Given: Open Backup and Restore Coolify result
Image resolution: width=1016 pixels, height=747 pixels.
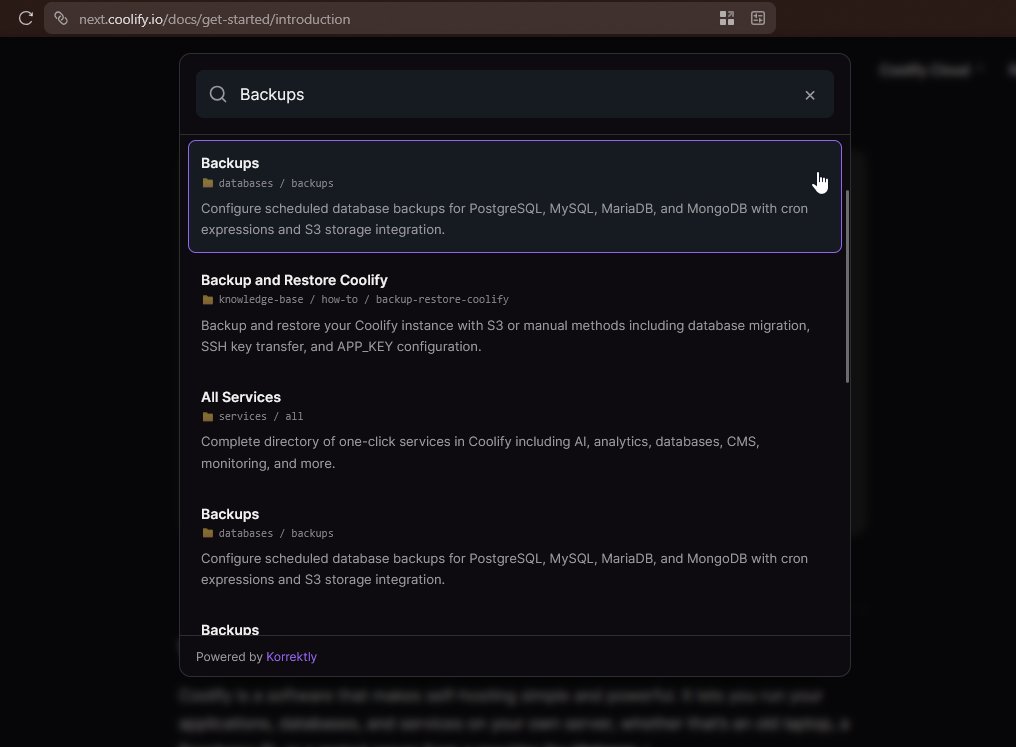Looking at the screenshot, I should point(514,313).
